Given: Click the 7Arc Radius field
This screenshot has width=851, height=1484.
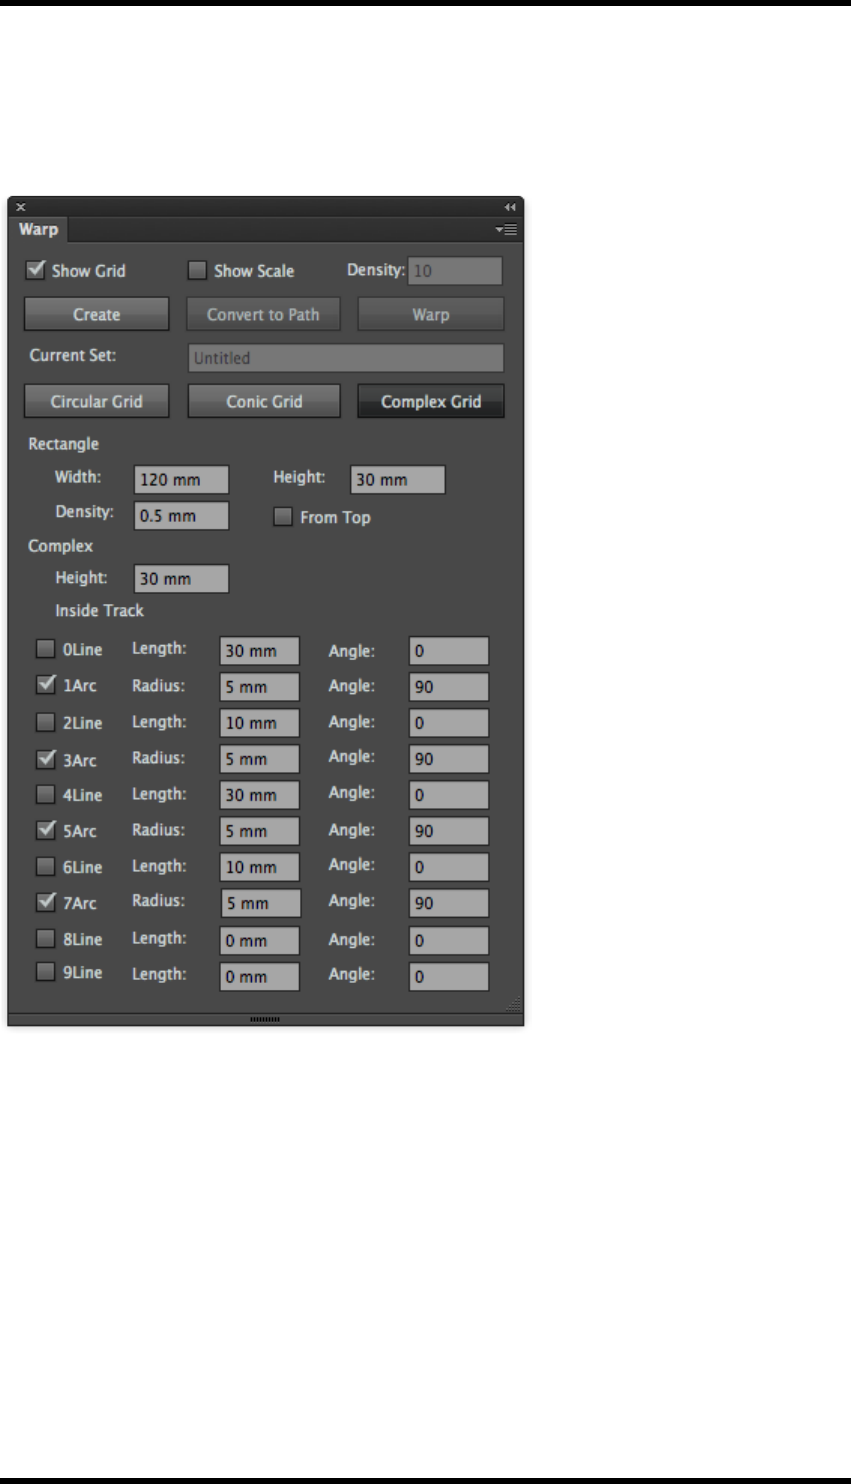Looking at the screenshot, I should pyautogui.click(x=260, y=903).
